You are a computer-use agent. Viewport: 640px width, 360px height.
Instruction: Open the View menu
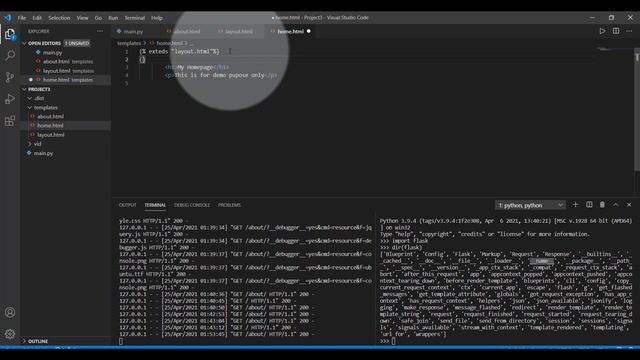click(82, 18)
